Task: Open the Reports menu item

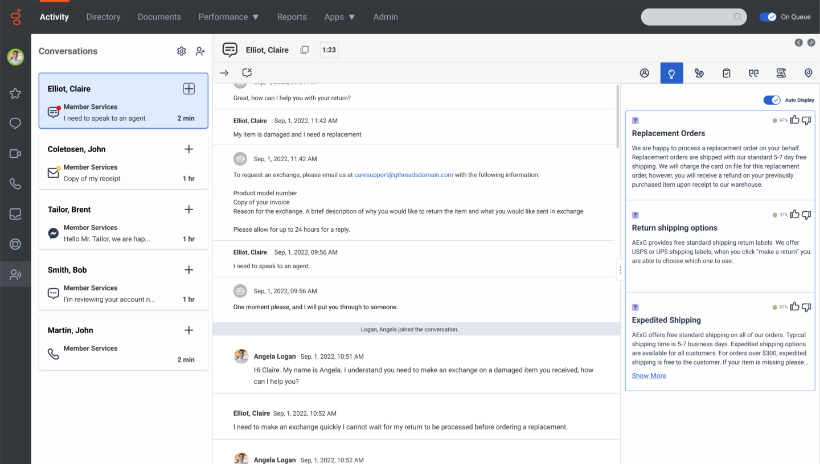Action: coord(292,17)
